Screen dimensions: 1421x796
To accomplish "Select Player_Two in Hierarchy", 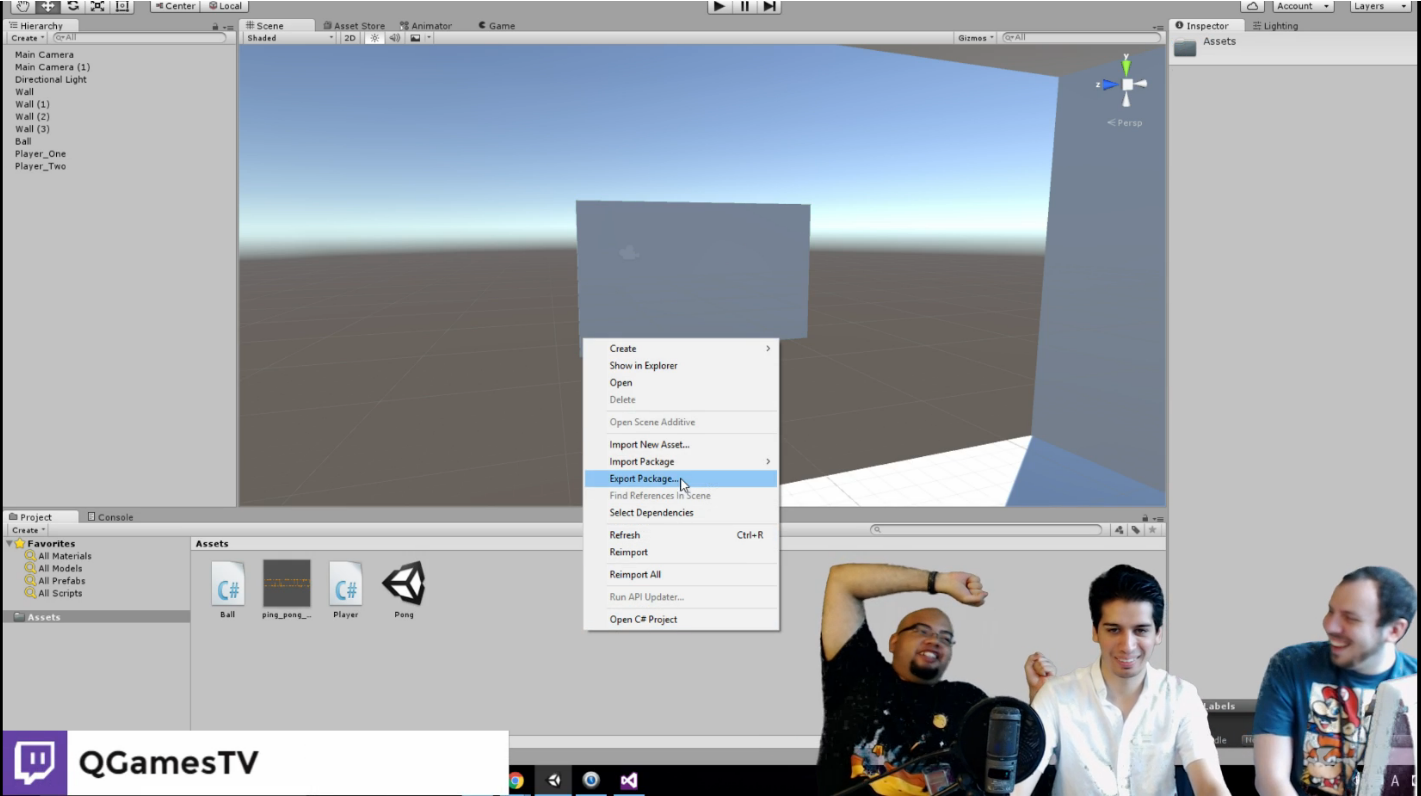I will click(40, 167).
